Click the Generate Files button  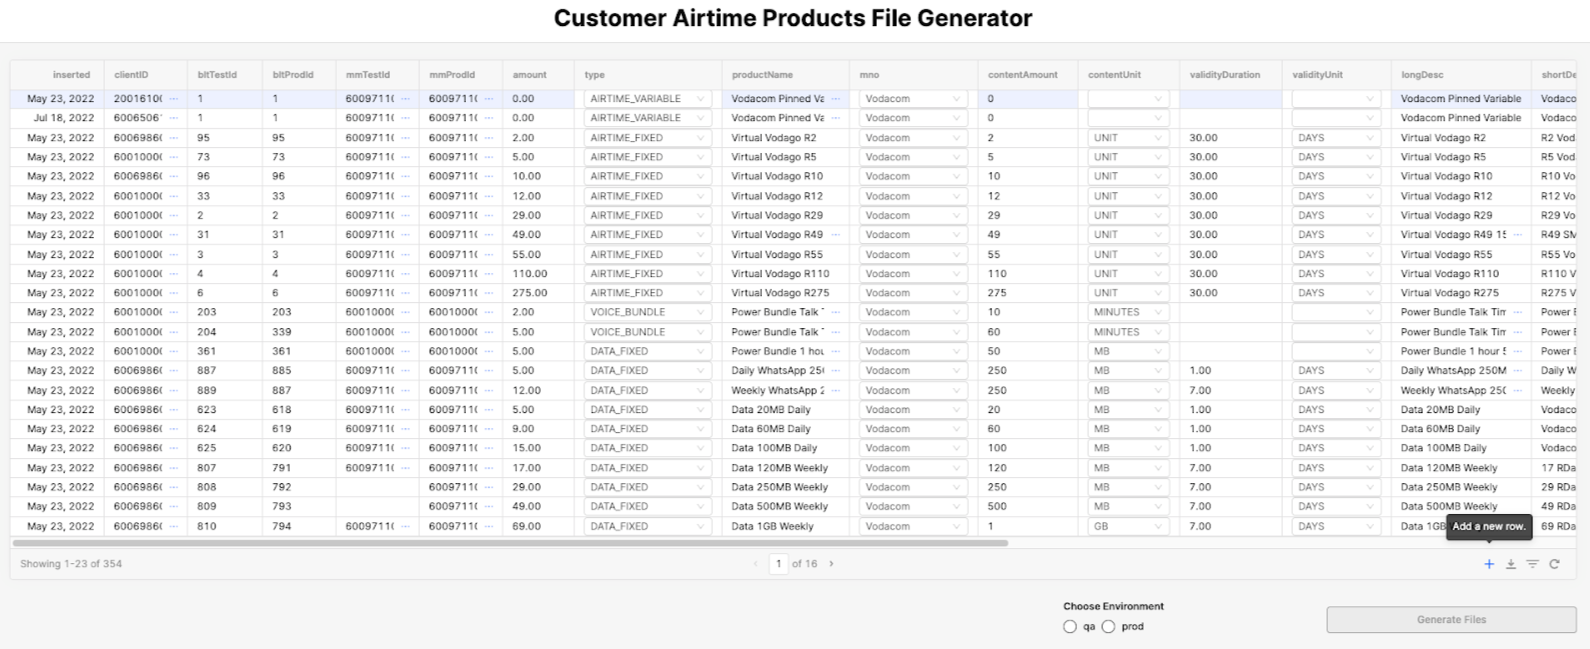tap(1451, 620)
